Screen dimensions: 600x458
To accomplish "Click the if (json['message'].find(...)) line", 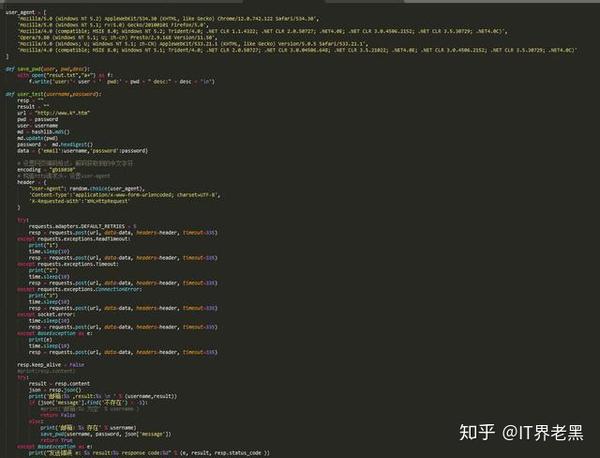I will point(88,403).
